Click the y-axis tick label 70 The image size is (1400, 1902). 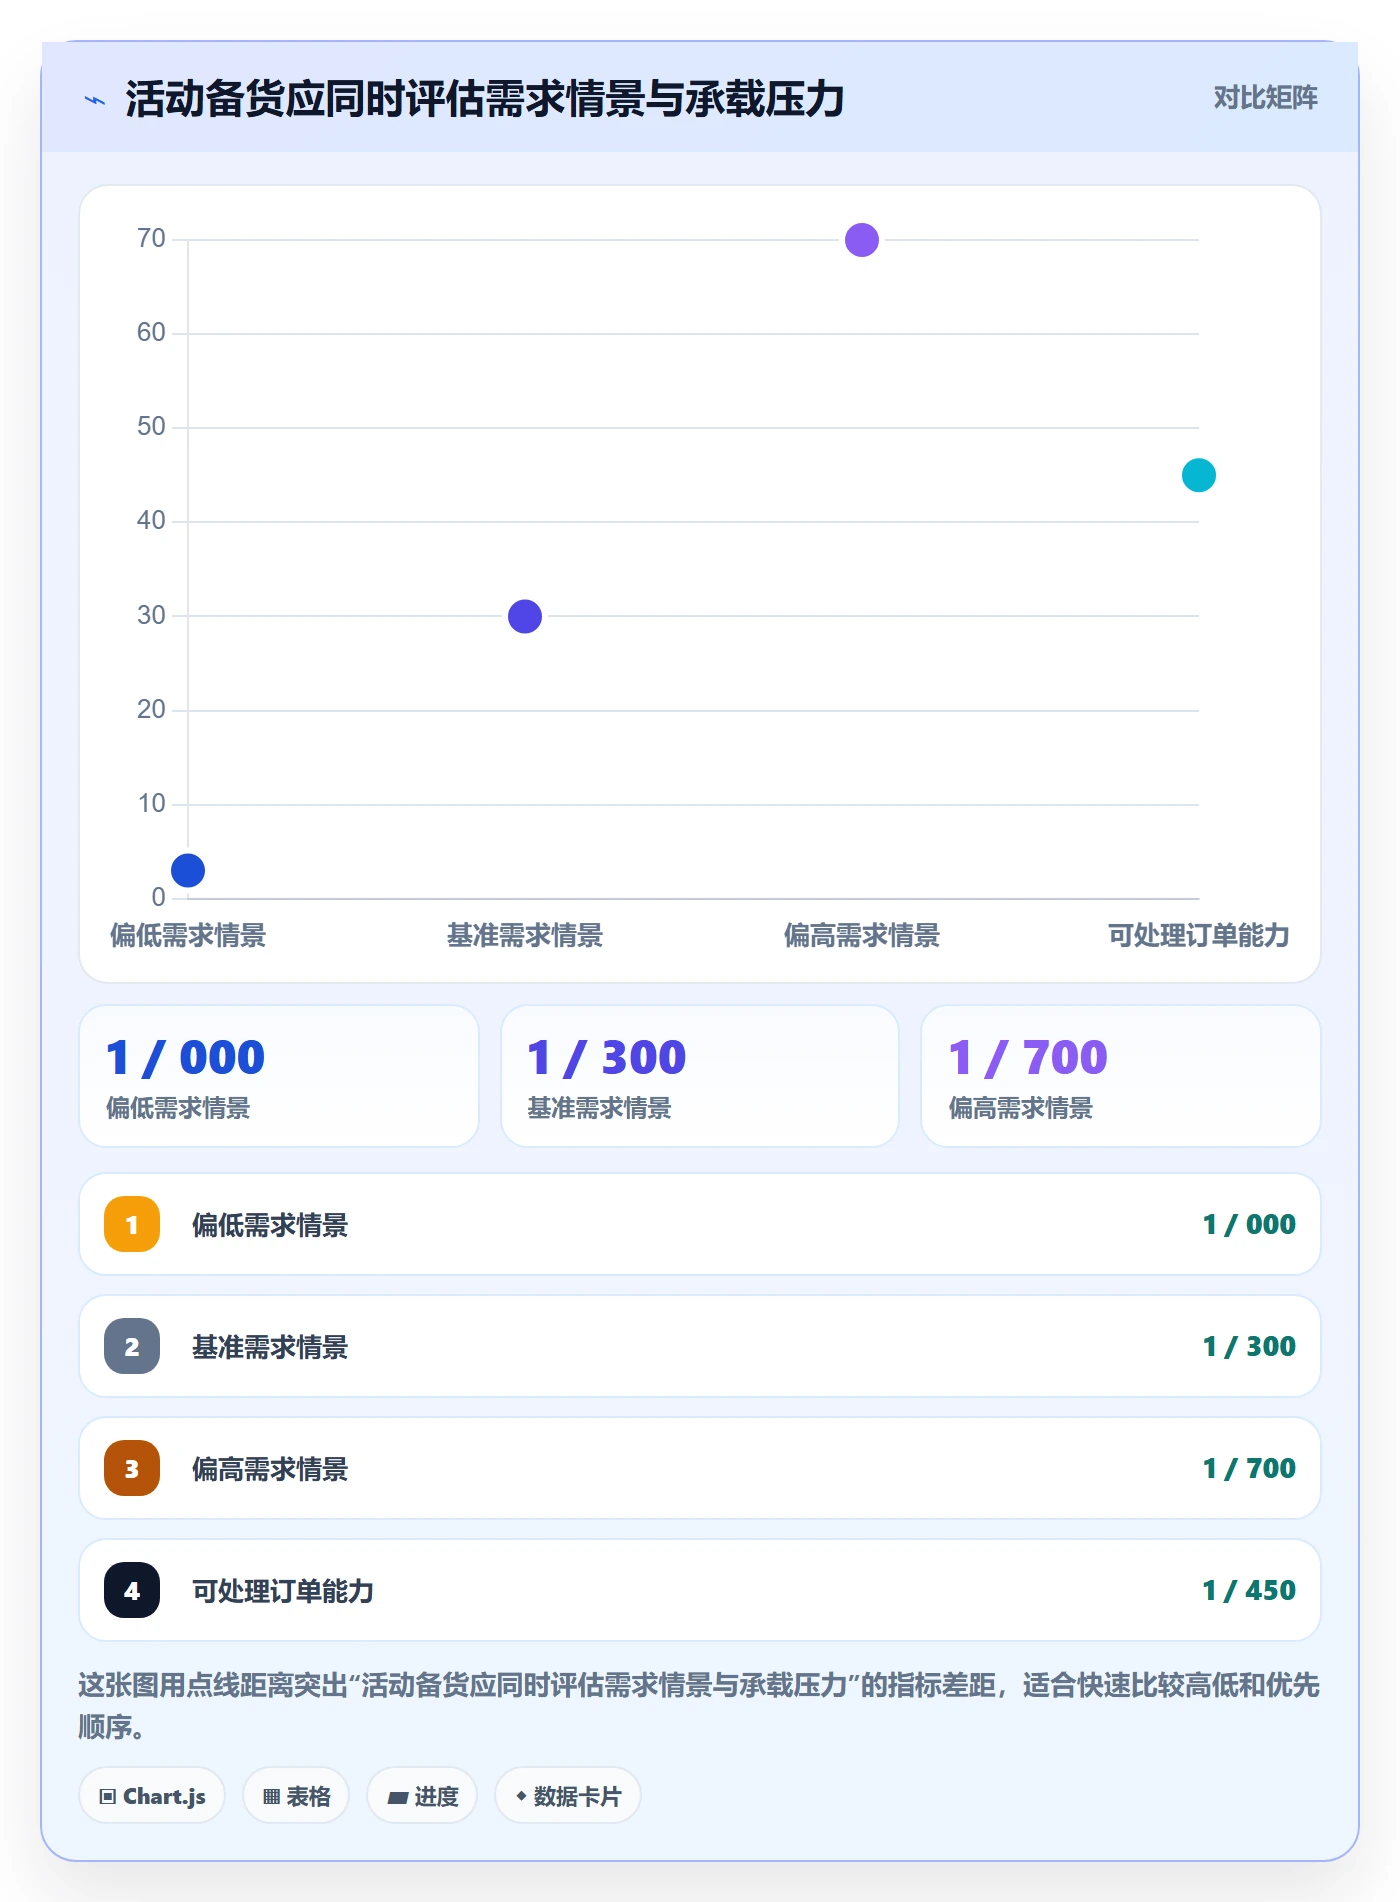pos(152,238)
